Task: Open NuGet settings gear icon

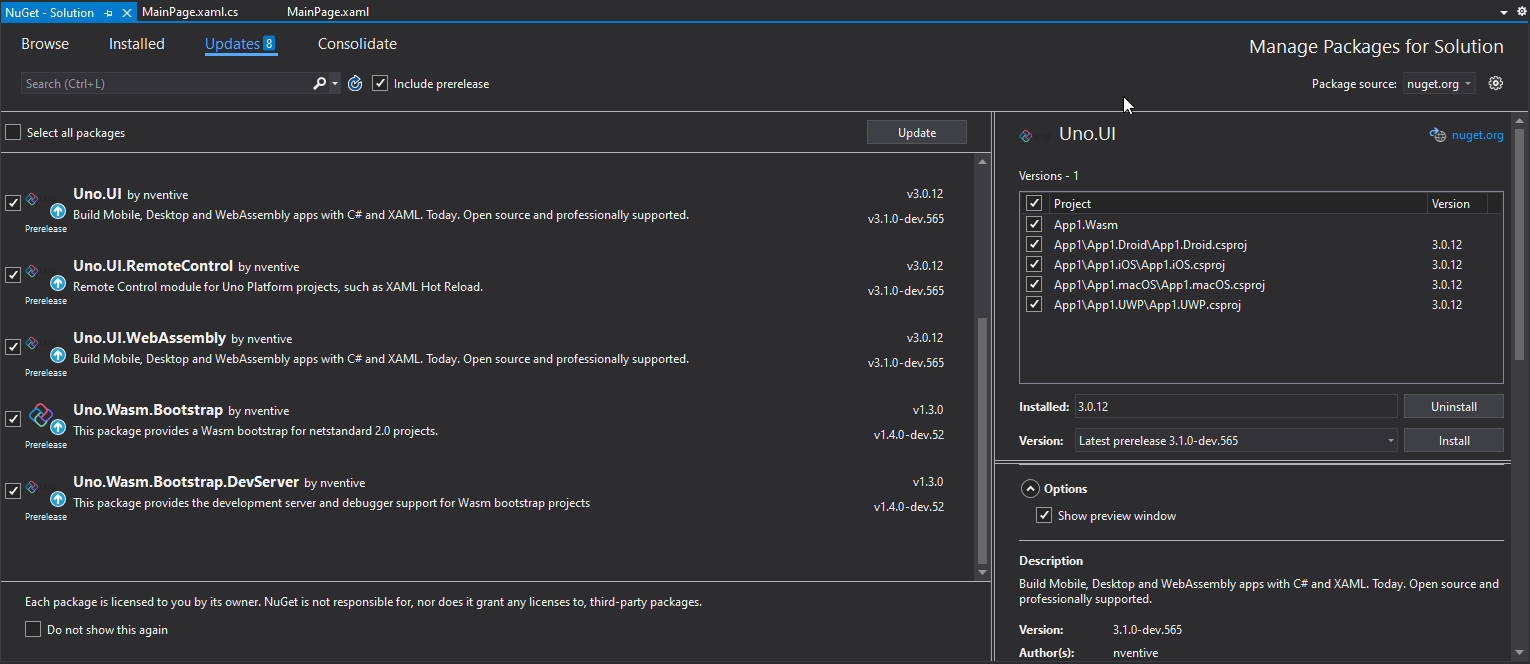Action: (x=1496, y=84)
